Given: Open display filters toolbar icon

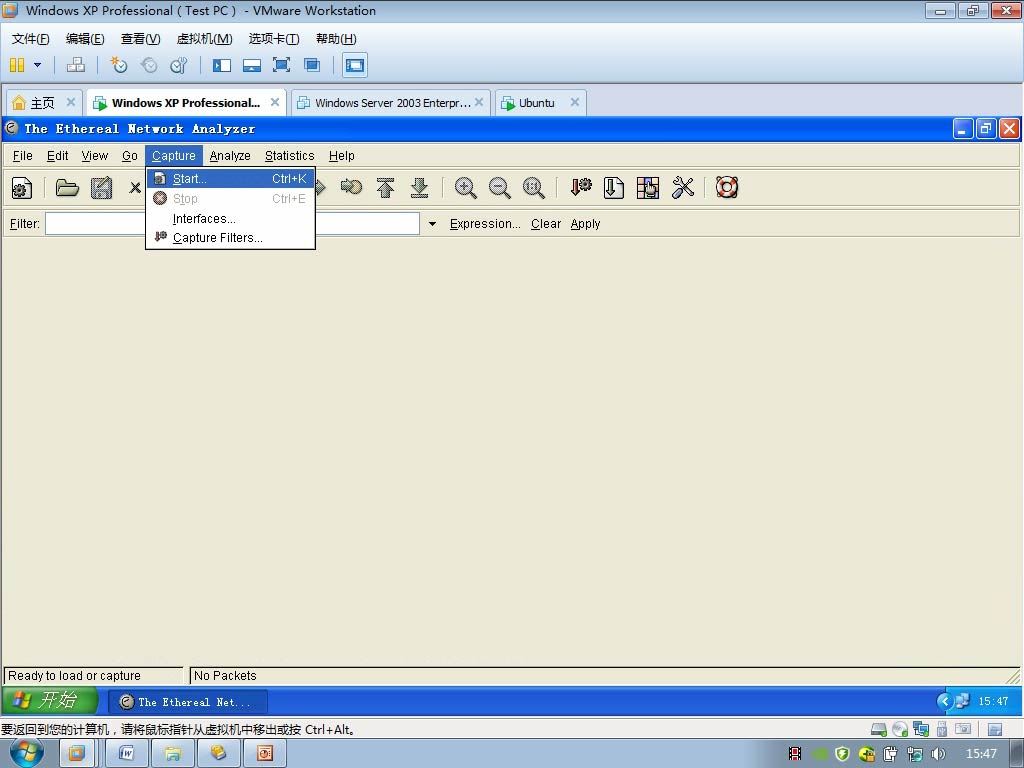Looking at the screenshot, I should click(x=613, y=188).
